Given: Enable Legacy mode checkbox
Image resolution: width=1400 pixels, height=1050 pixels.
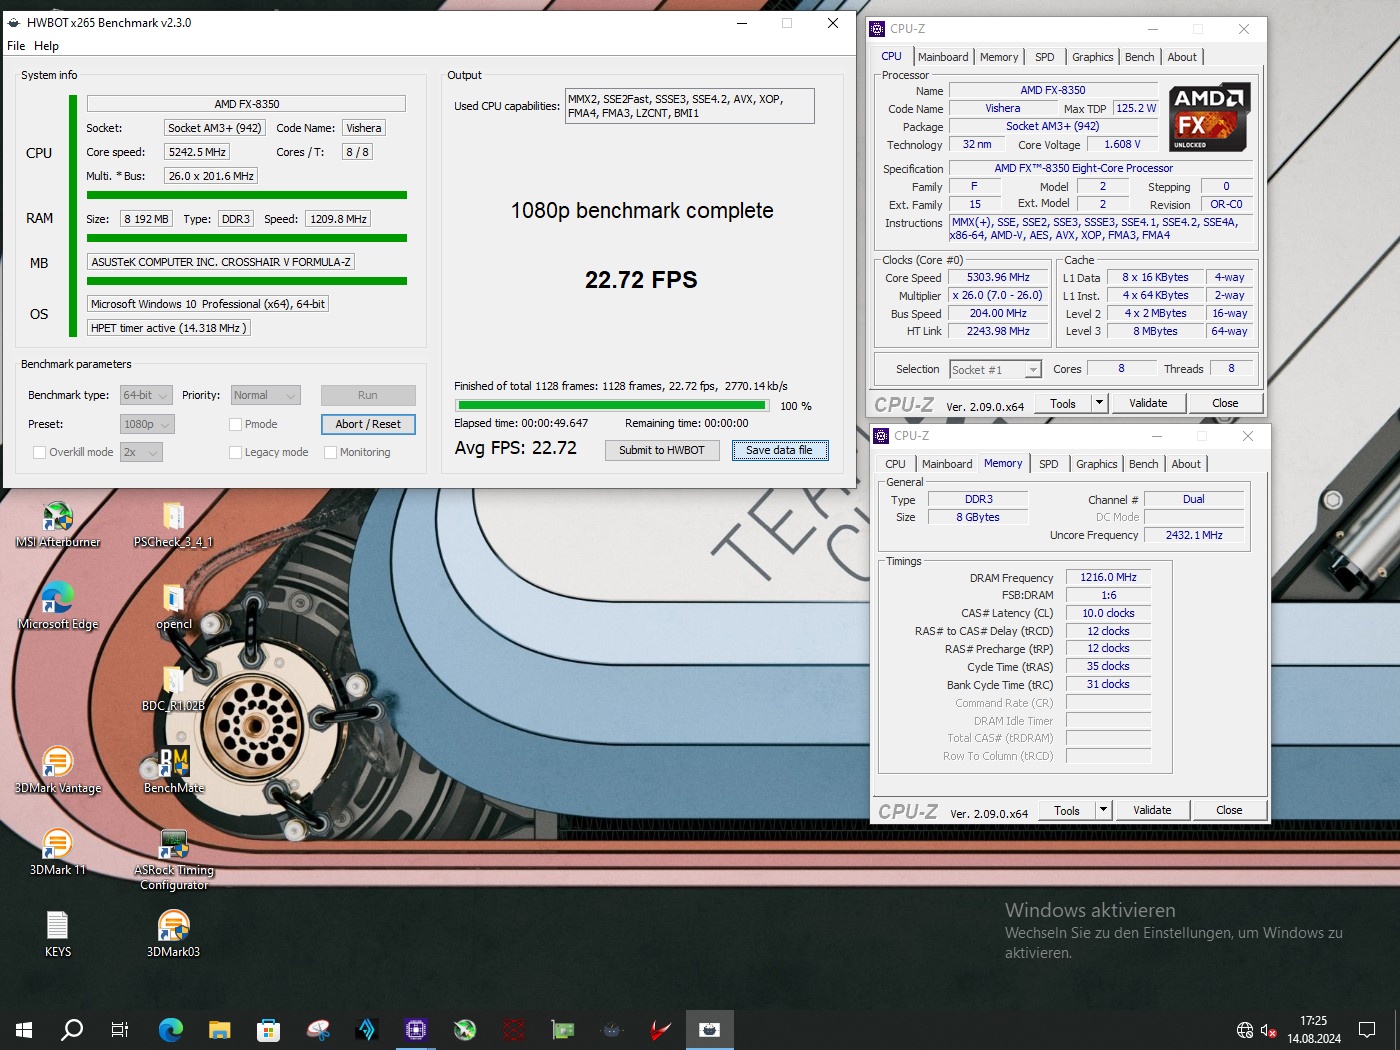Looking at the screenshot, I should pyautogui.click(x=235, y=452).
